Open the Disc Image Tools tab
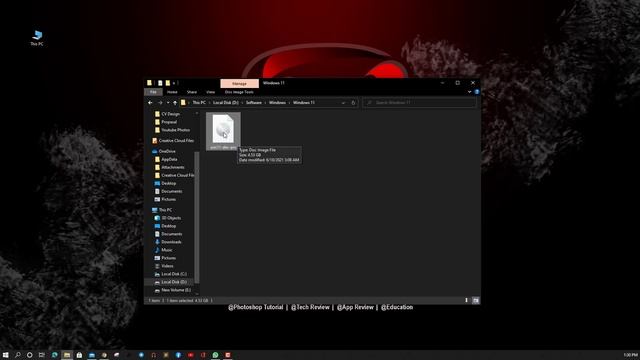 (x=239, y=92)
